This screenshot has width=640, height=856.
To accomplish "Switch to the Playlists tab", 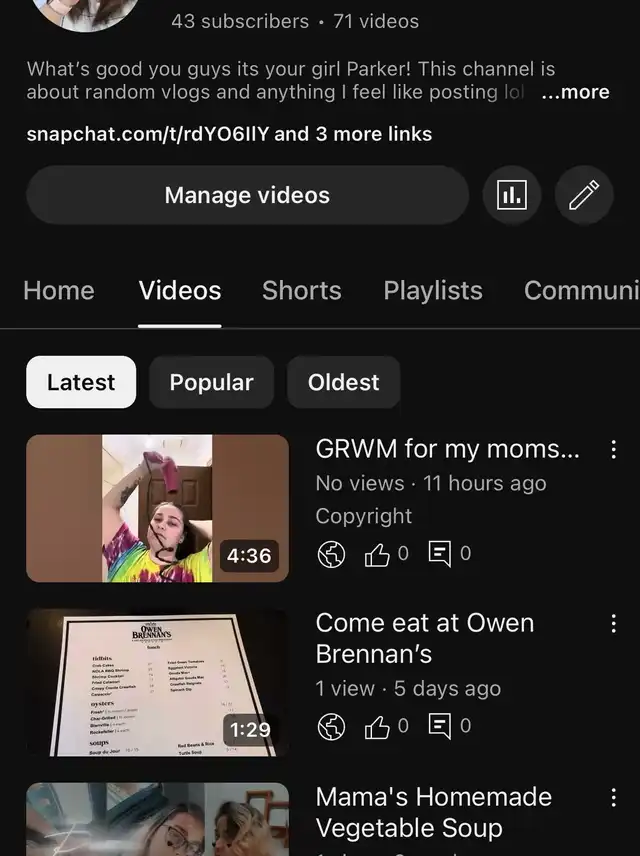I will click(x=433, y=290).
